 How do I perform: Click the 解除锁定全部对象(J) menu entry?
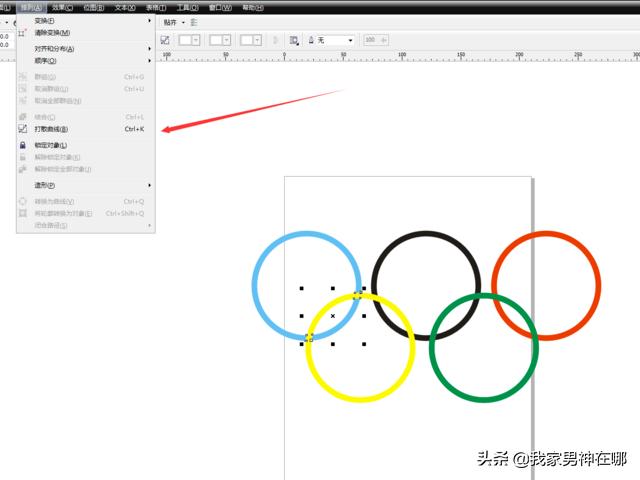pyautogui.click(x=86, y=169)
